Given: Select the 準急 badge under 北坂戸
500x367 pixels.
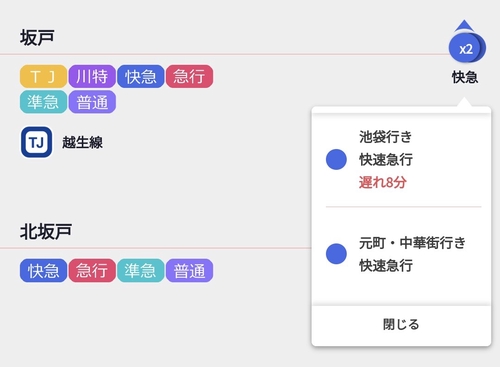Looking at the screenshot, I should coord(141,270).
